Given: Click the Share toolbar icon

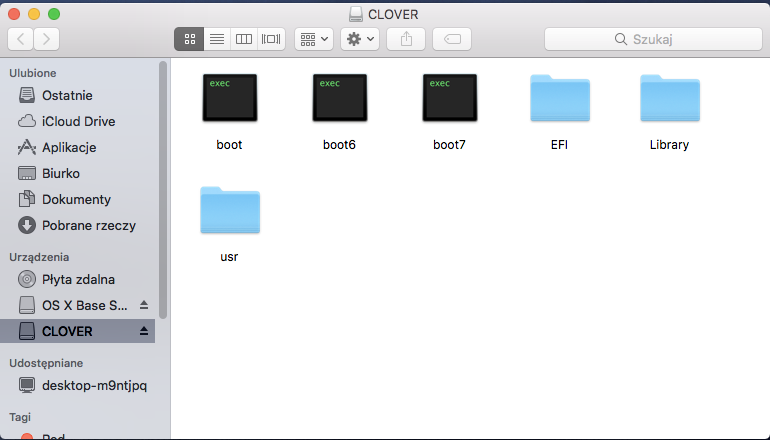Looking at the screenshot, I should 406,39.
